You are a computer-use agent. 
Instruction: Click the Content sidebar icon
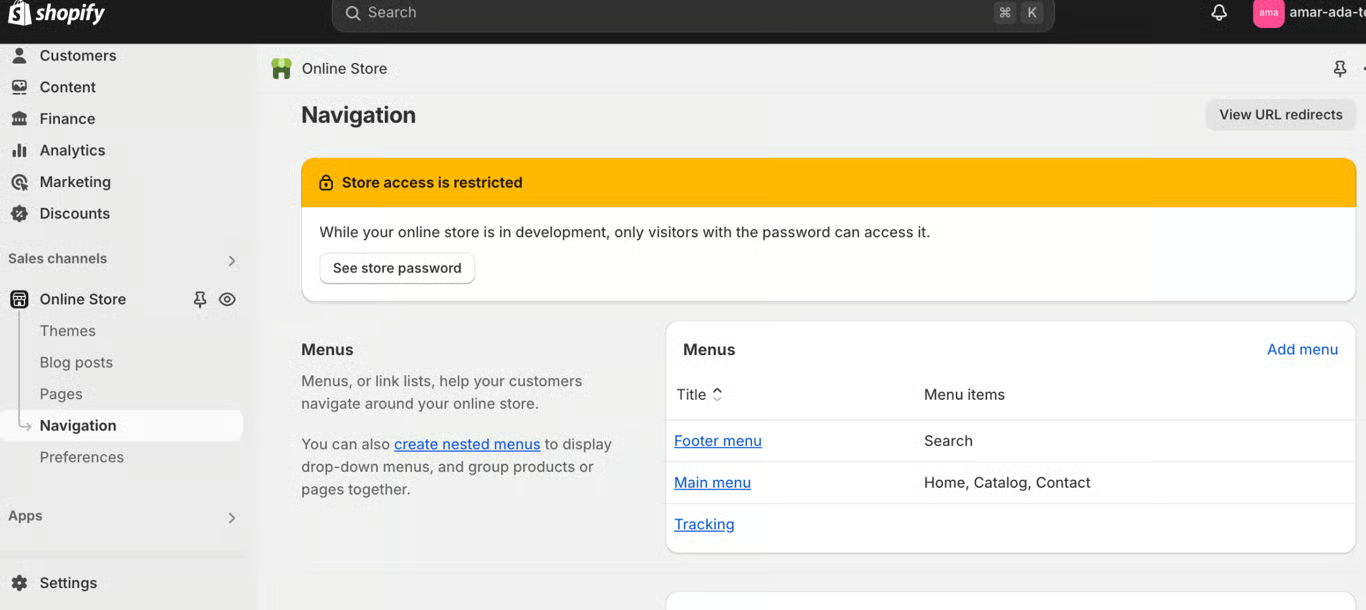19,87
